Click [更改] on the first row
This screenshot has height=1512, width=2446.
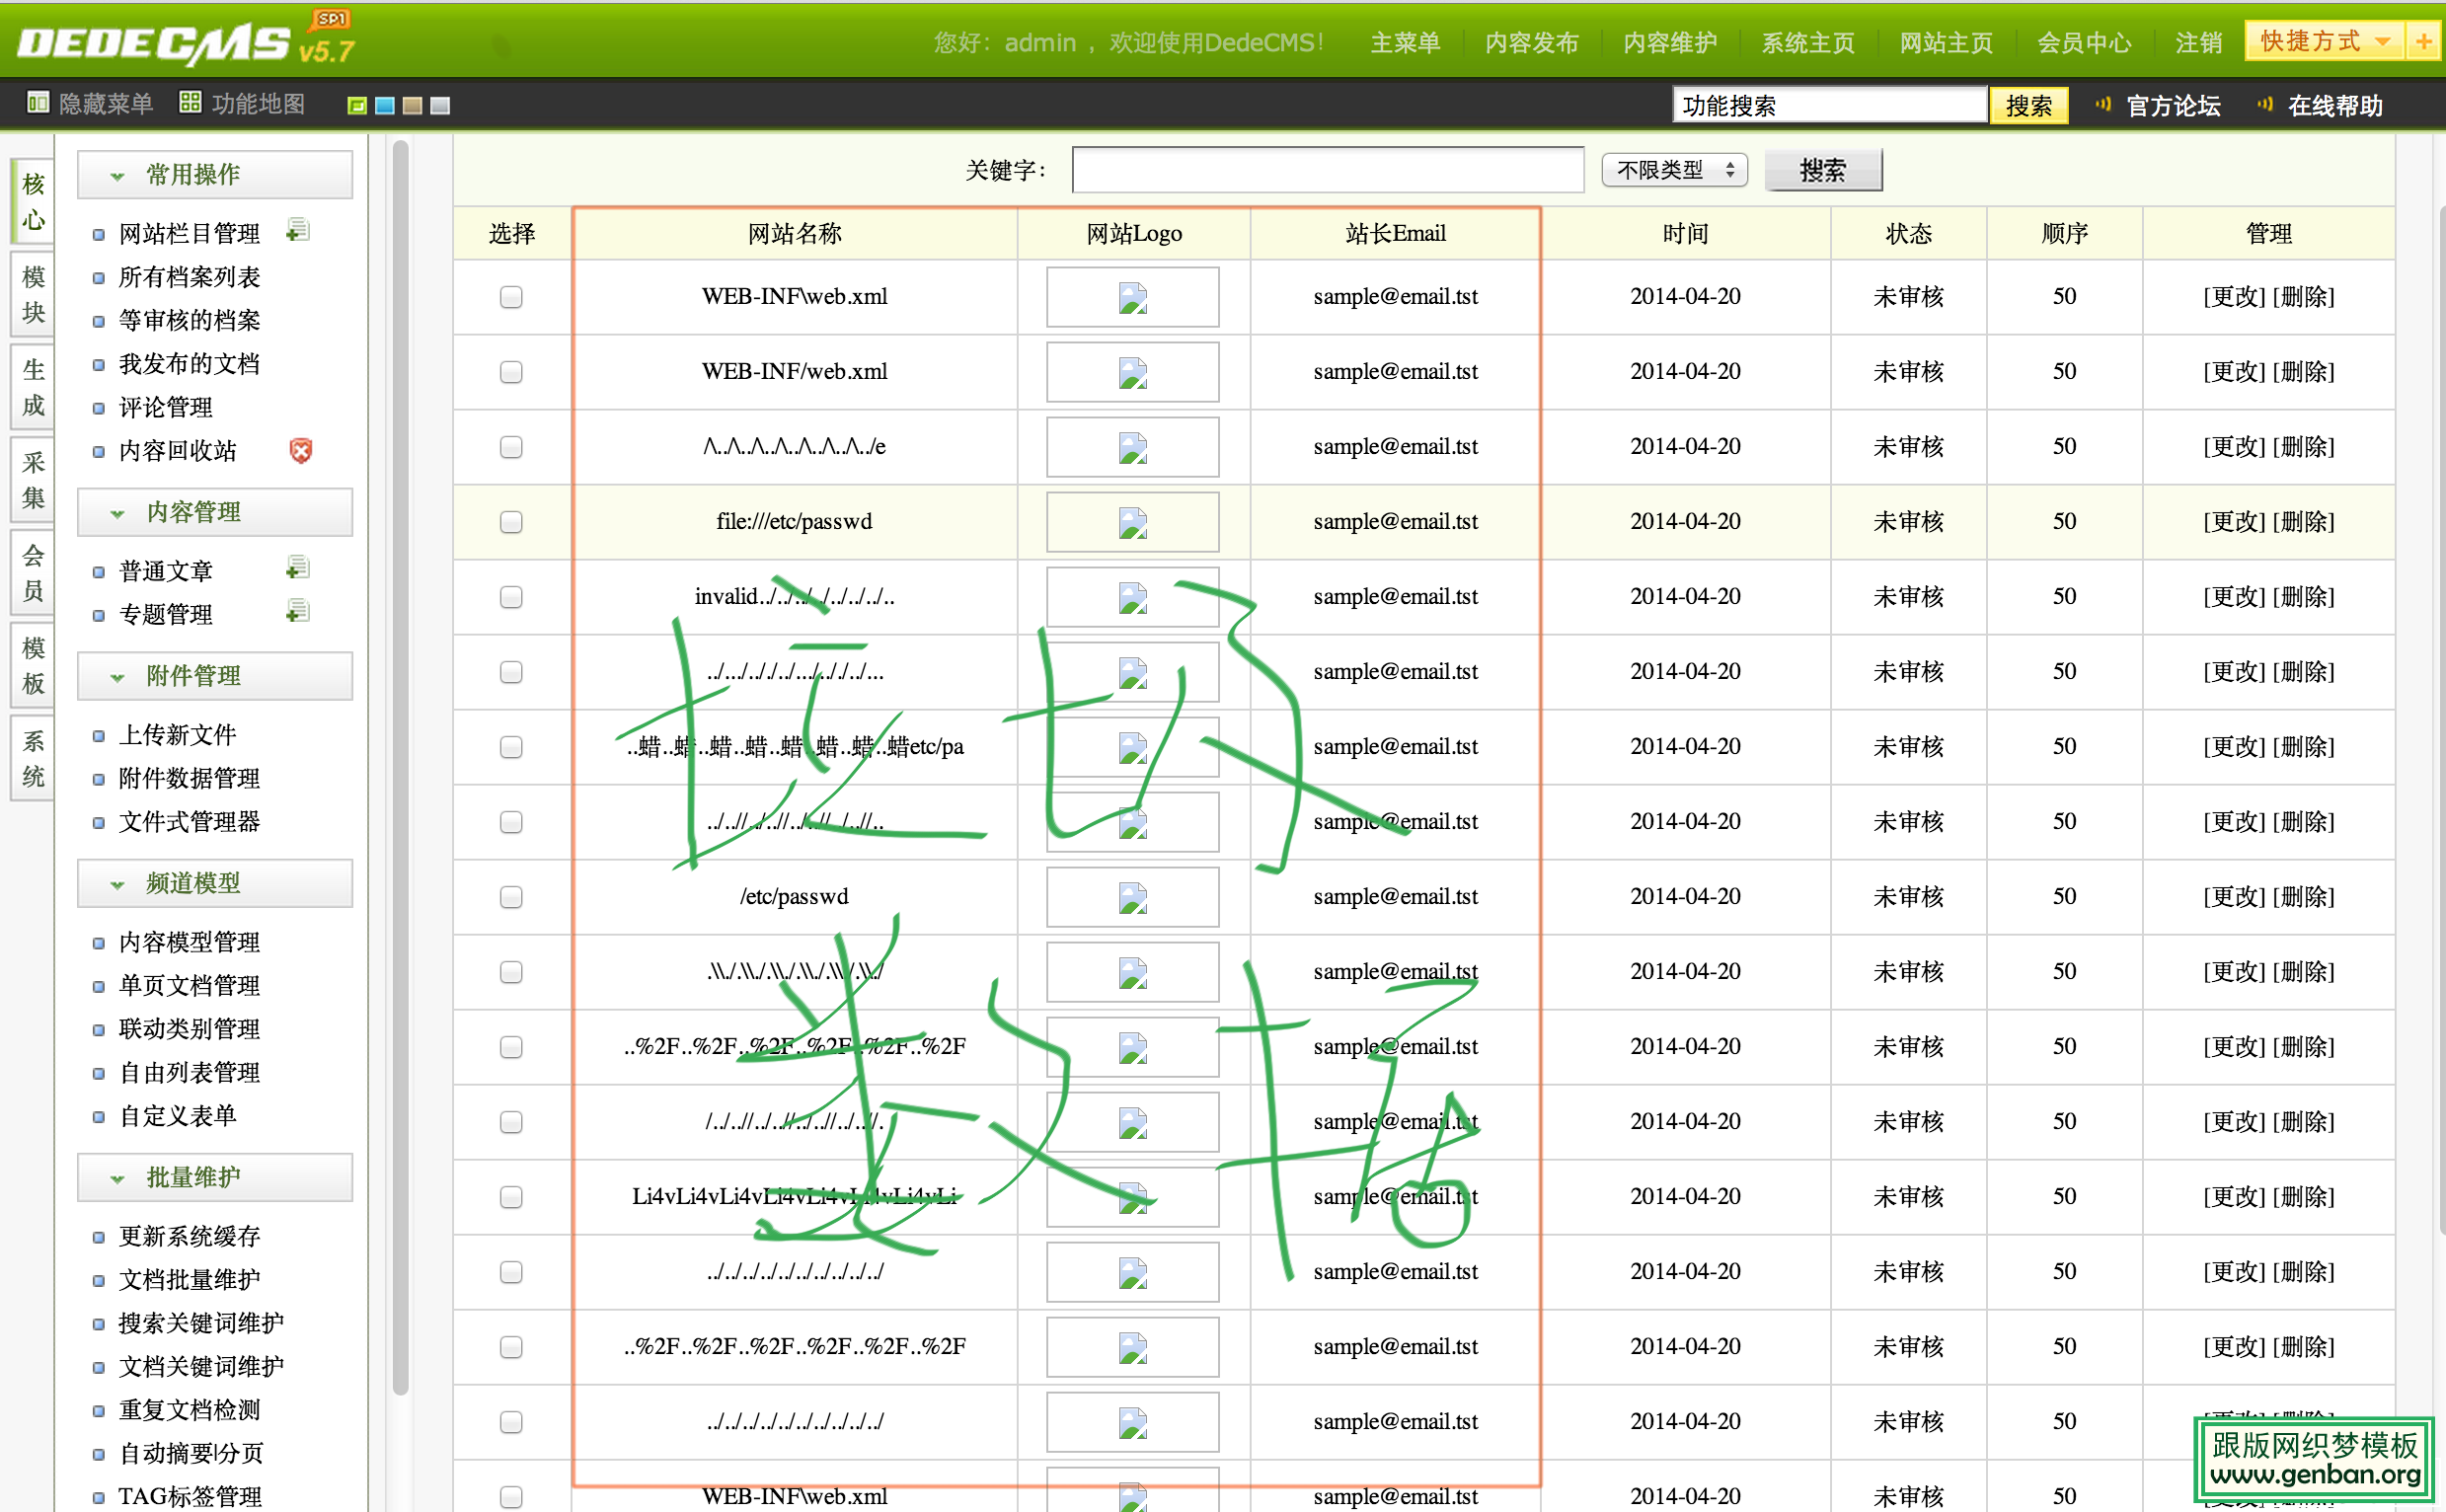click(2234, 296)
